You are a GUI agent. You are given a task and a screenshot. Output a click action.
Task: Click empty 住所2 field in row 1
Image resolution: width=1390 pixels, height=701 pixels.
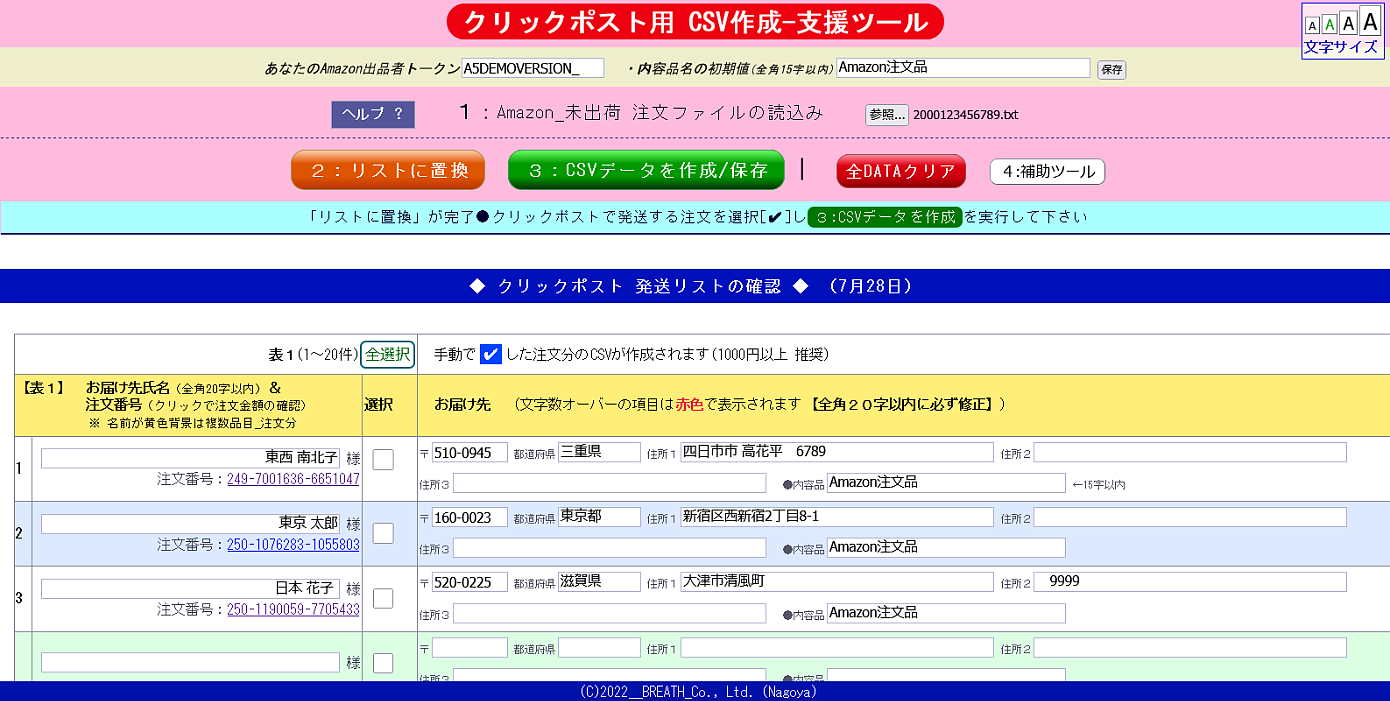click(1190, 452)
